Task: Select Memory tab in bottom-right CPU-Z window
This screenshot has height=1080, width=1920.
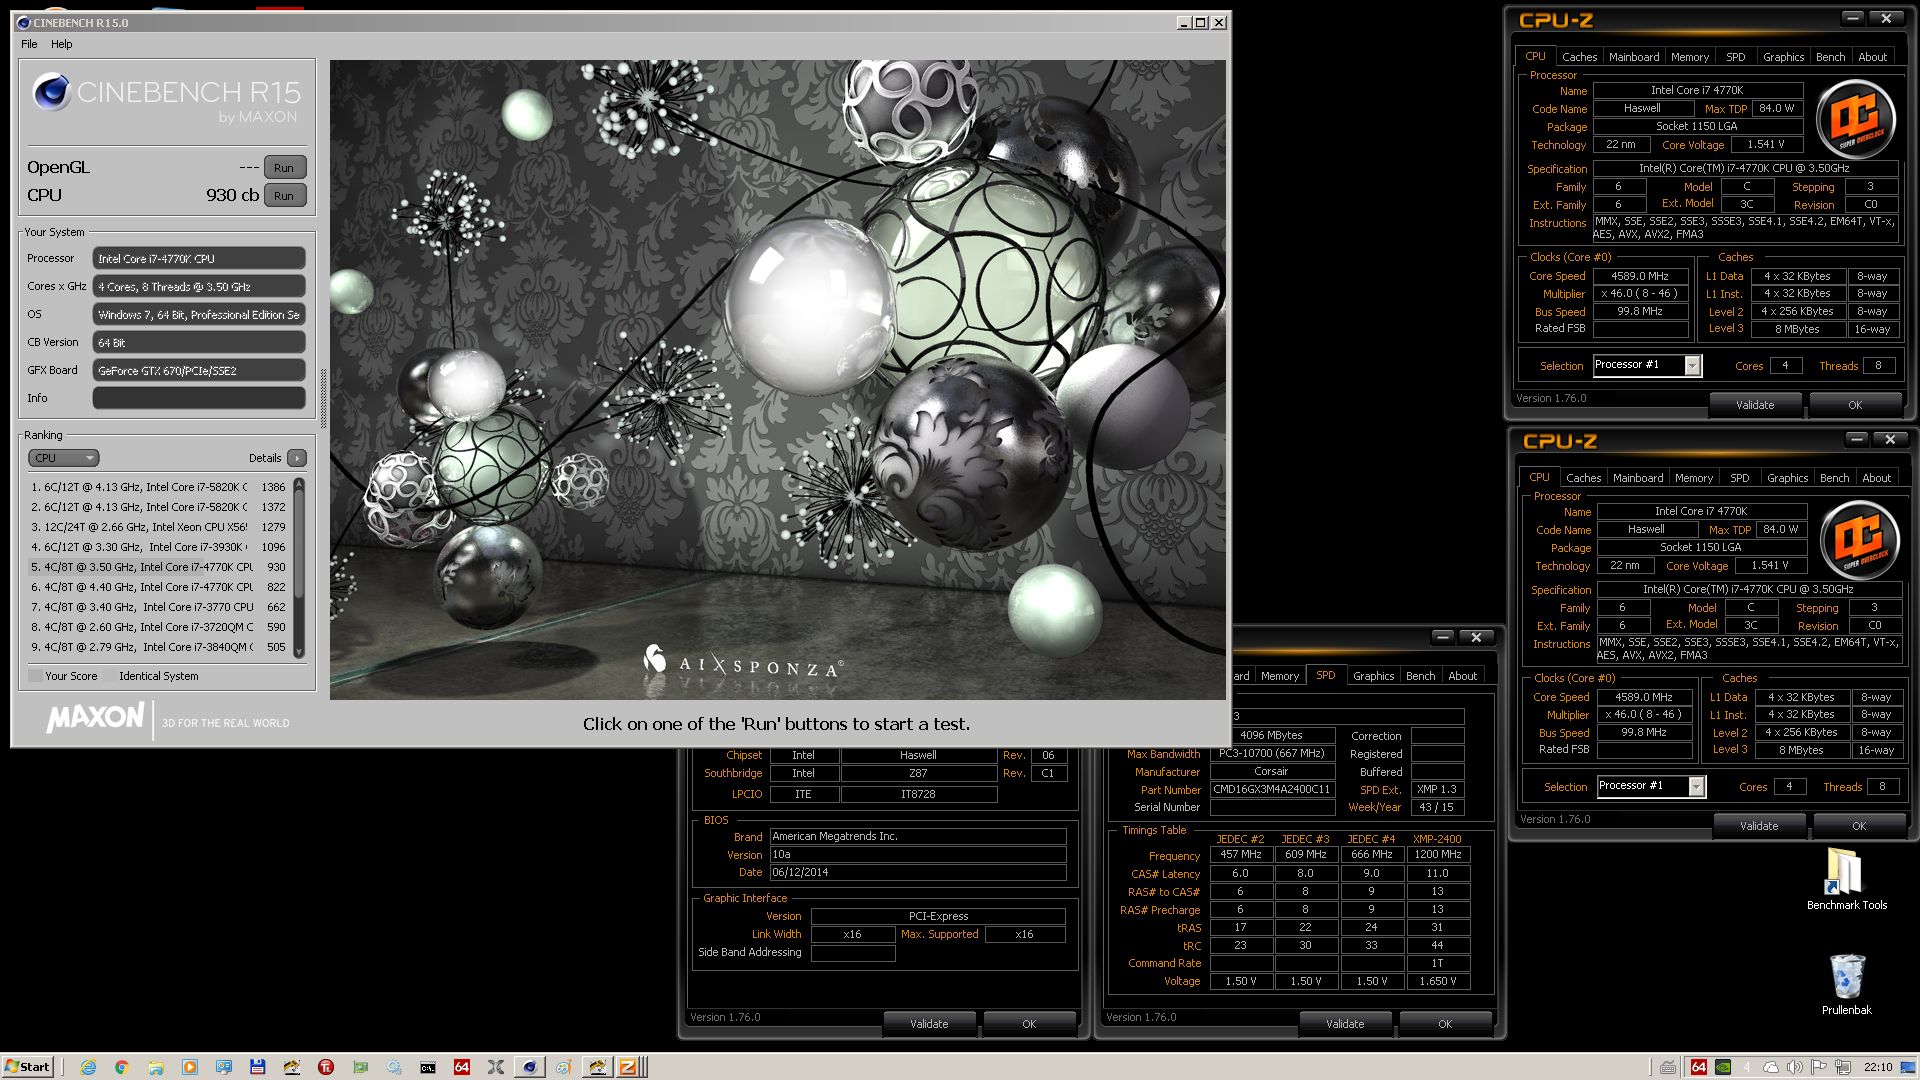Action: coord(1693,478)
